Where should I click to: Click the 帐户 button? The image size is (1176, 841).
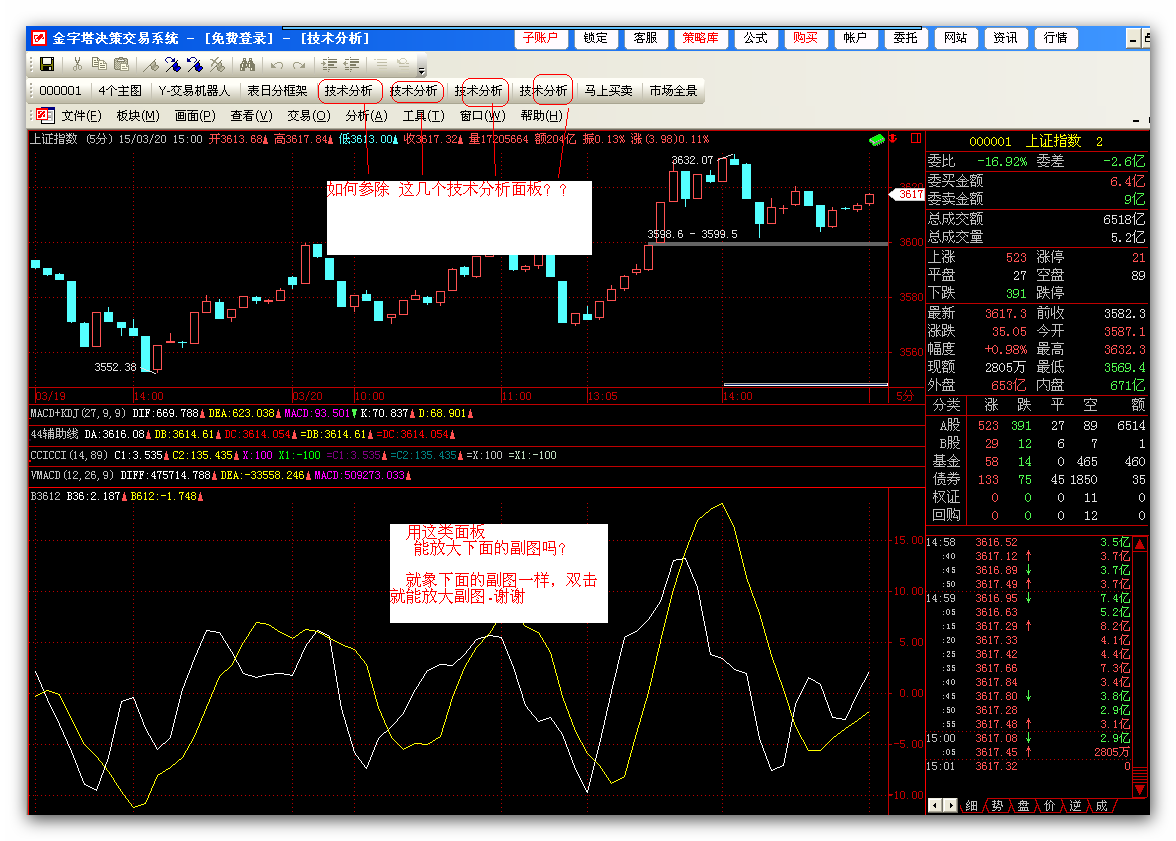tap(856, 38)
